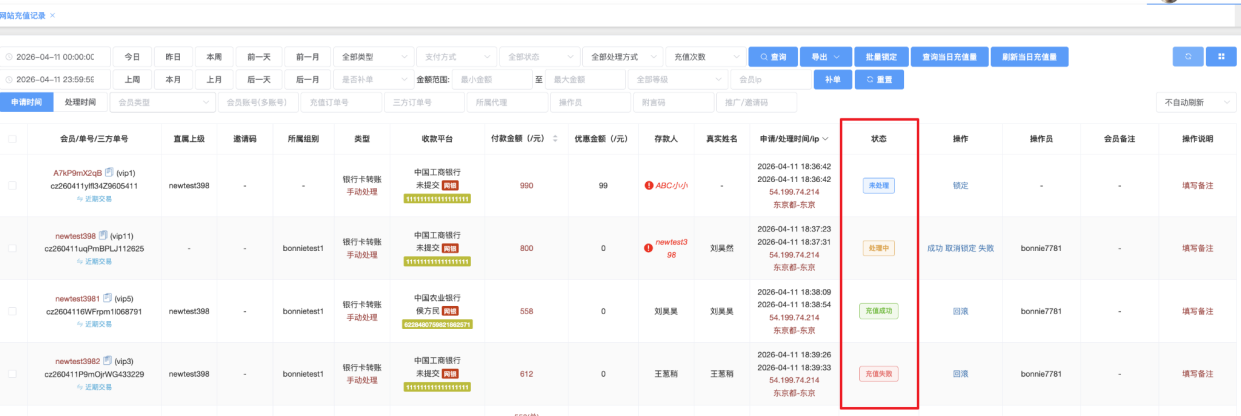1241x416 pixels.
Task: Open the grid column settings icon button
Action: [x=1220, y=57]
